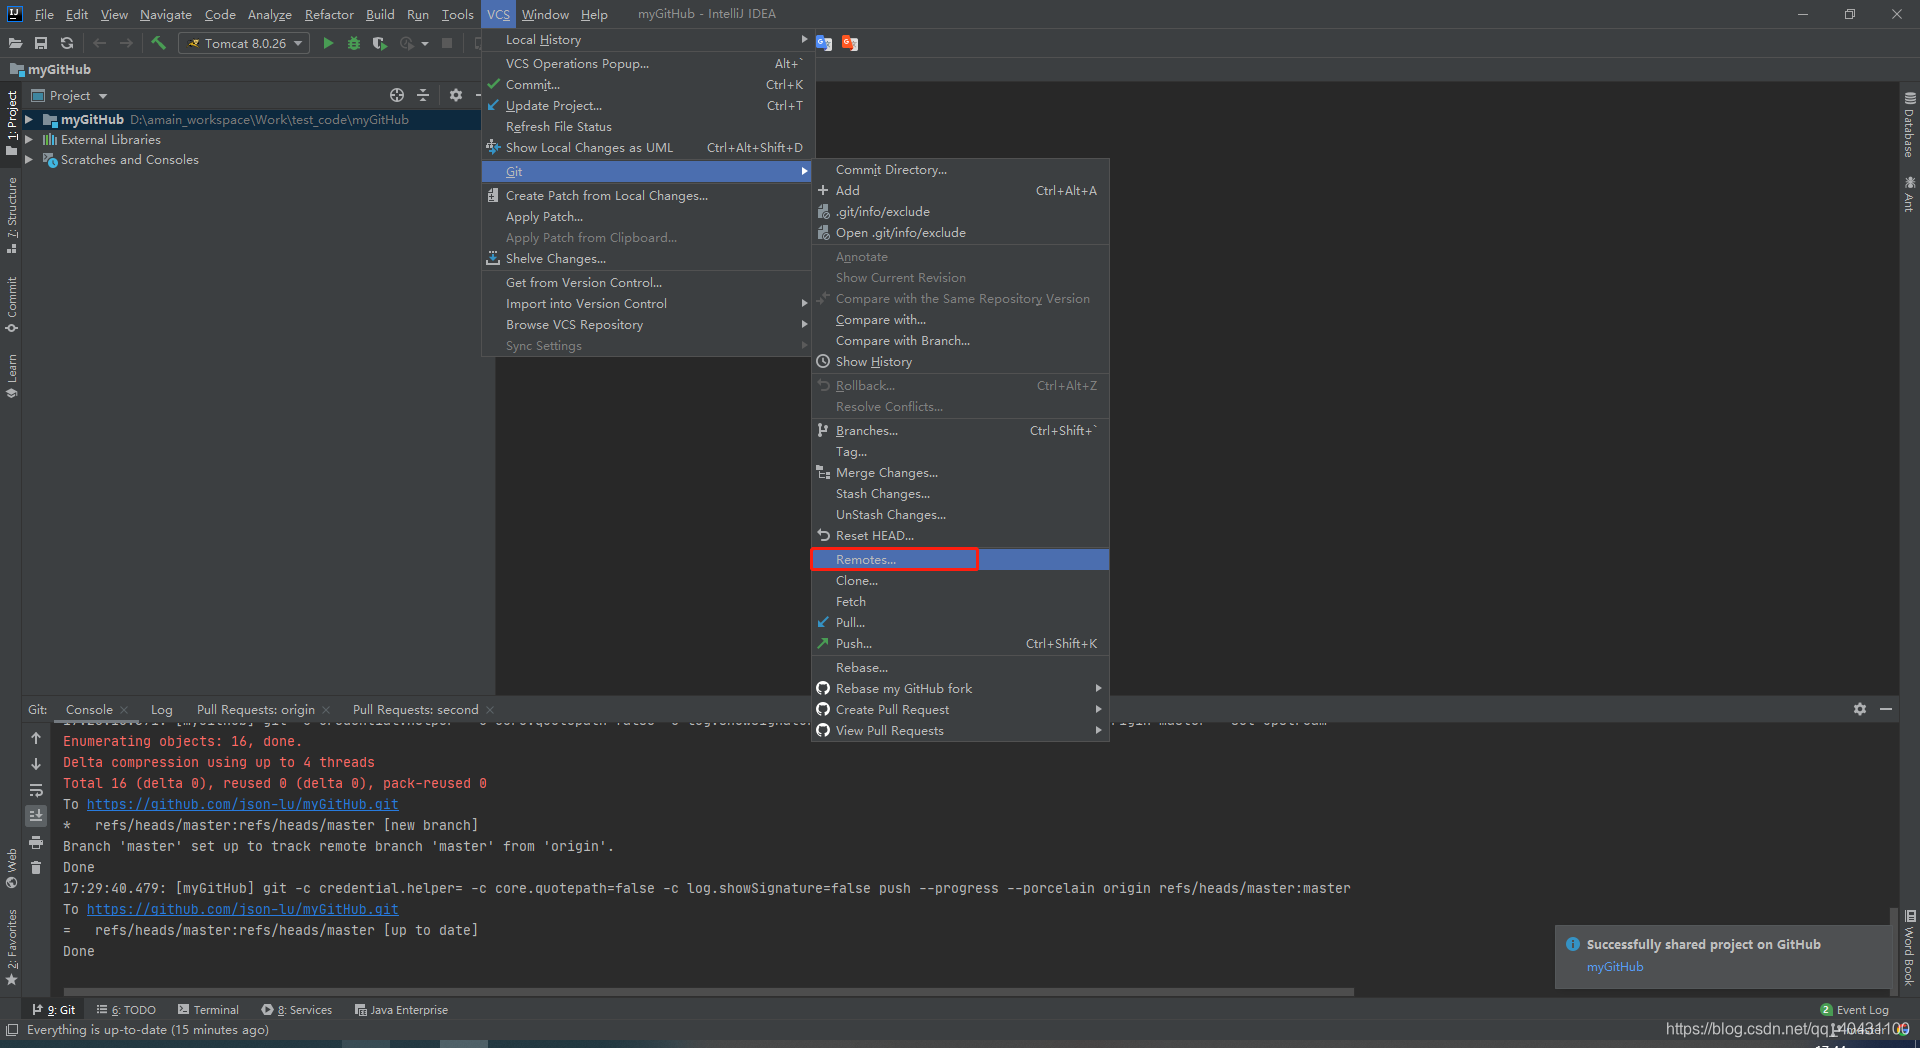Hide the Git tool window with minus icon
Viewport: 1920px width, 1048px height.
[x=1886, y=709]
